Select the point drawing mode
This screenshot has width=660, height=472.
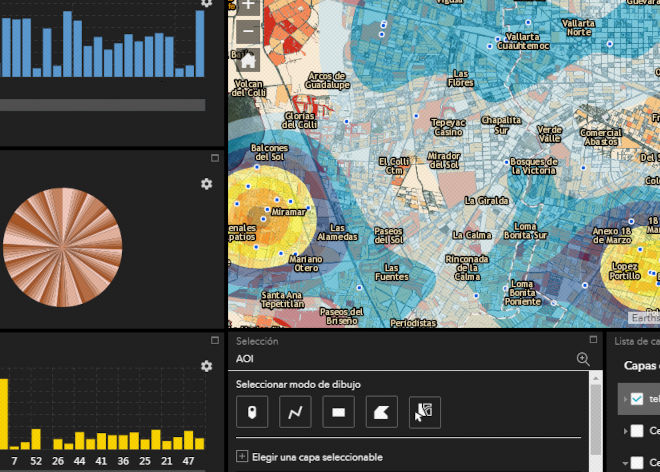(x=252, y=411)
